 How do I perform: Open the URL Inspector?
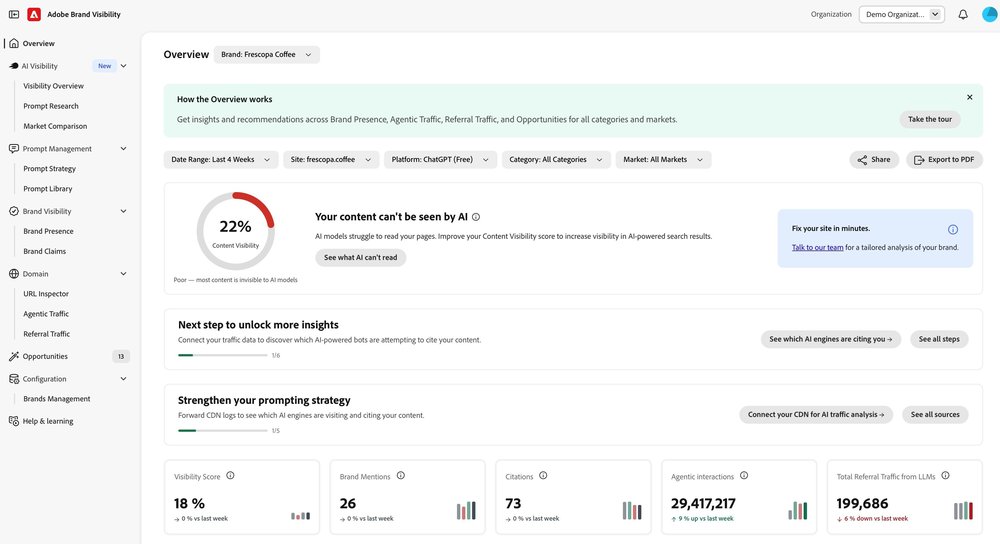[46, 294]
